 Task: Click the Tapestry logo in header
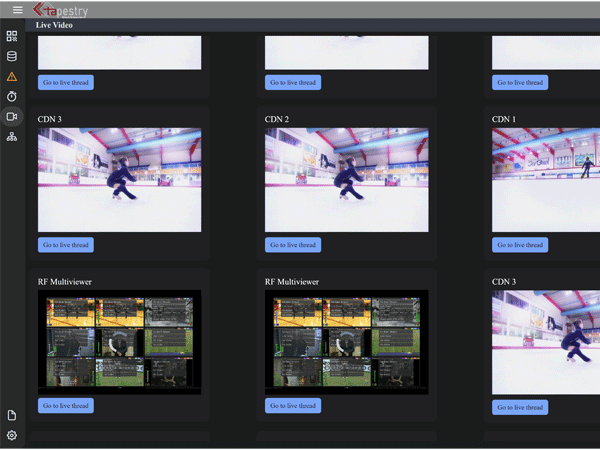pyautogui.click(x=60, y=11)
